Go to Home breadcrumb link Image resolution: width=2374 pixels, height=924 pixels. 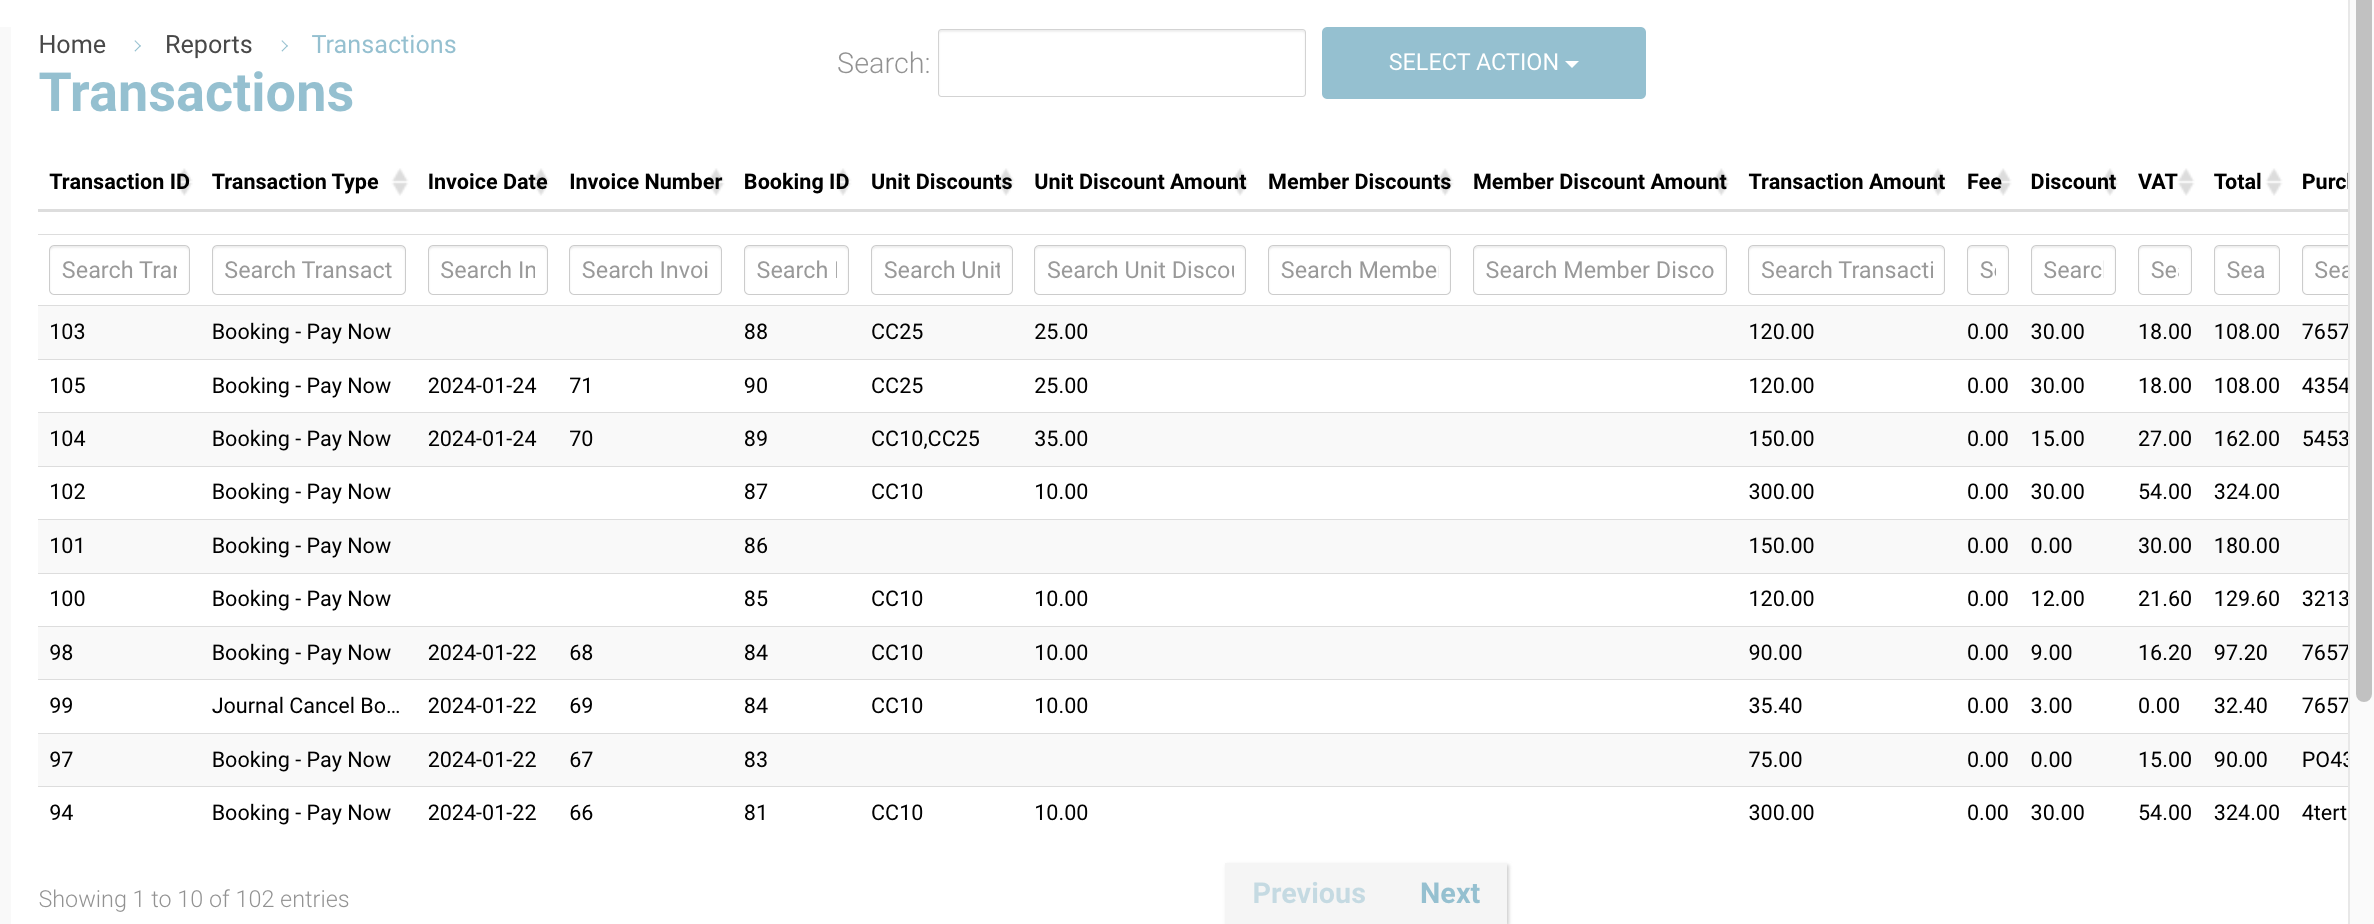tap(72, 45)
